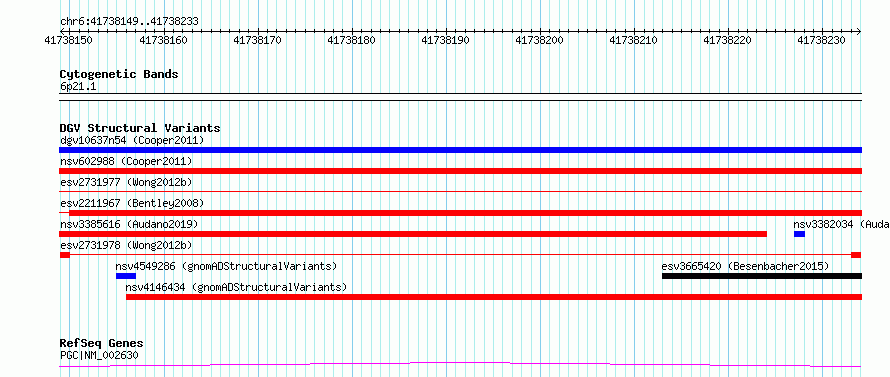Open the nsv3382034 variant label
This screenshot has height=377, width=890.
tap(841, 224)
